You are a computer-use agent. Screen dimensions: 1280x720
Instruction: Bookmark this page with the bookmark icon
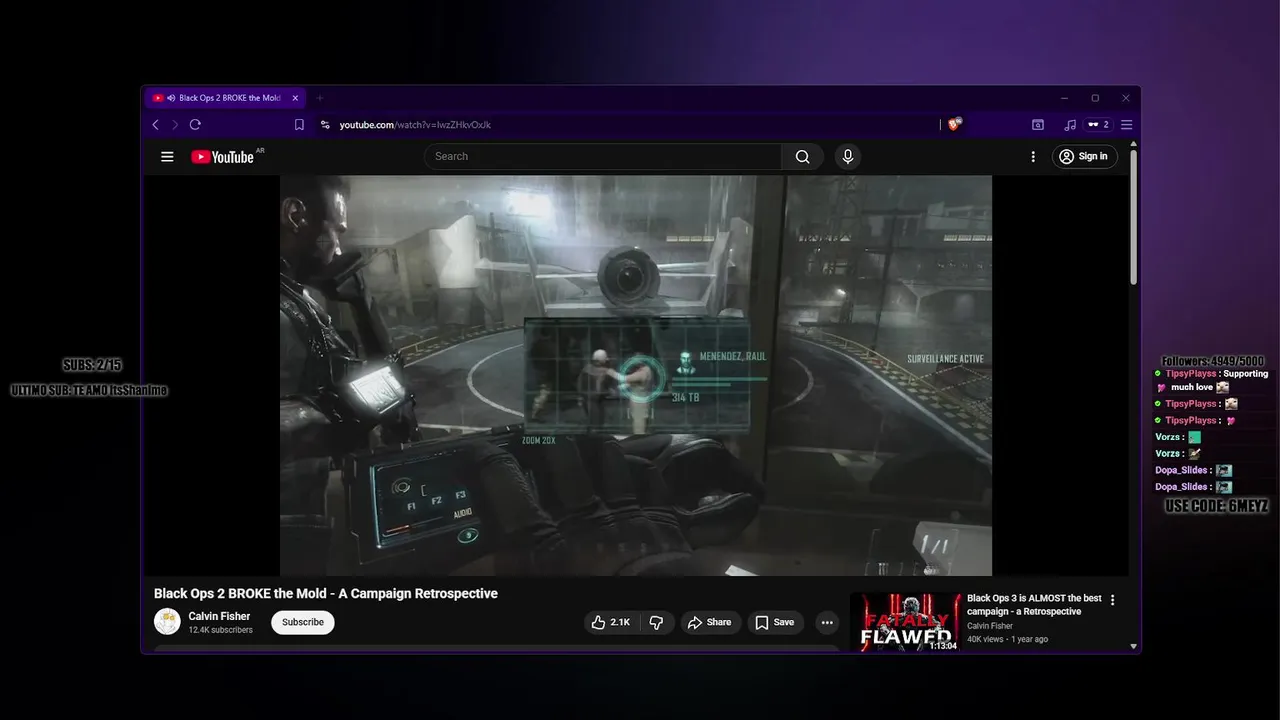click(x=299, y=125)
